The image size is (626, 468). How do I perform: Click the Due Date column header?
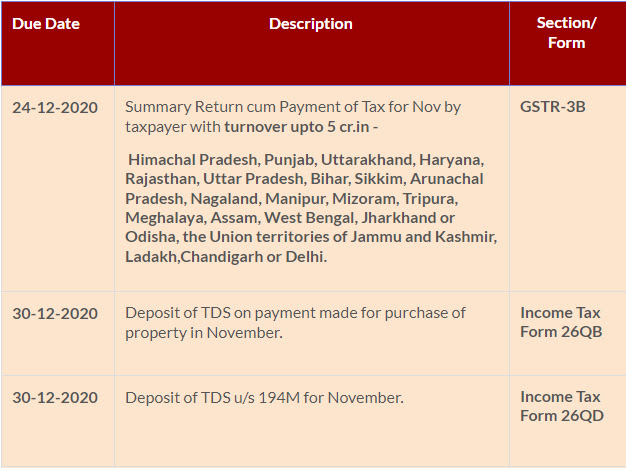[x=46, y=24]
